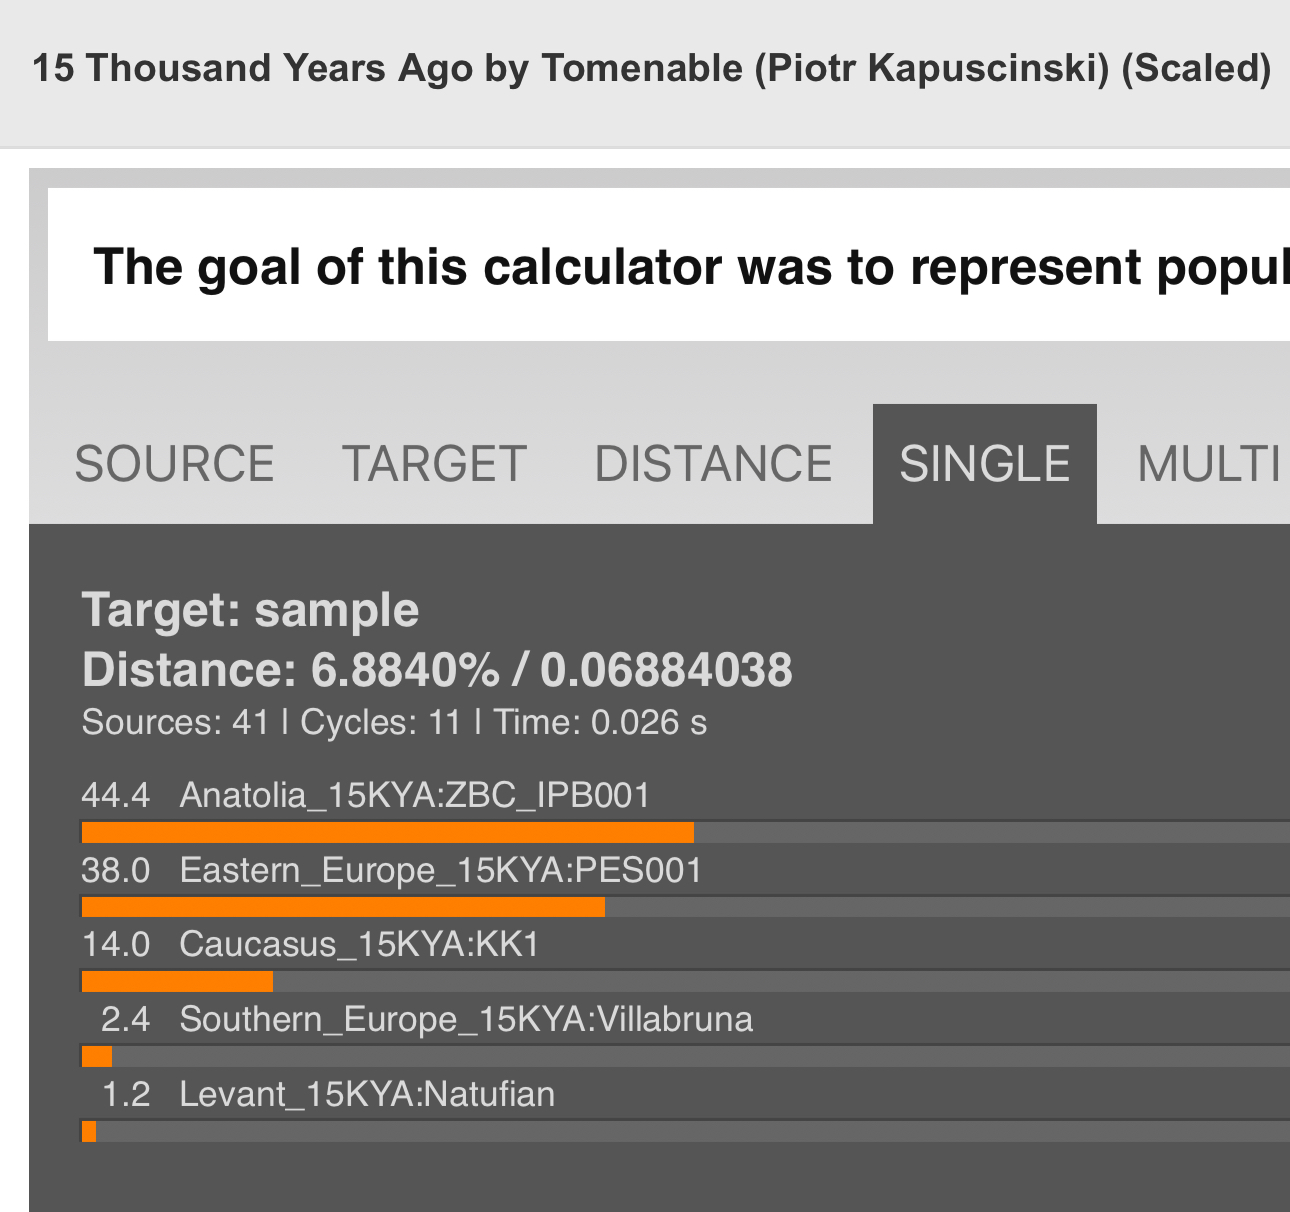Screen dimensions: 1290x1212
Task: Click the tiny Levant orange bar
Action: point(89,1131)
